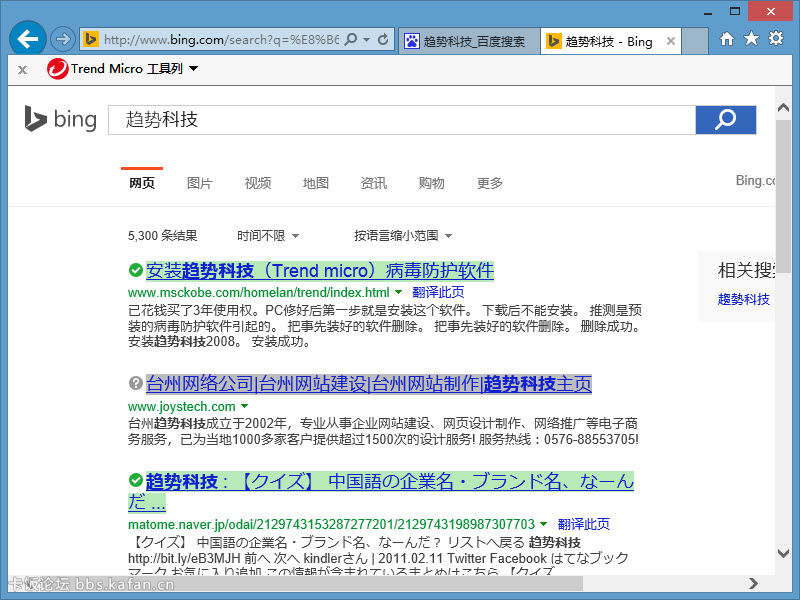Screen dimensions: 800x600
Task: Click 翻译此页 for matome.naver.jp result
Action: (x=584, y=524)
